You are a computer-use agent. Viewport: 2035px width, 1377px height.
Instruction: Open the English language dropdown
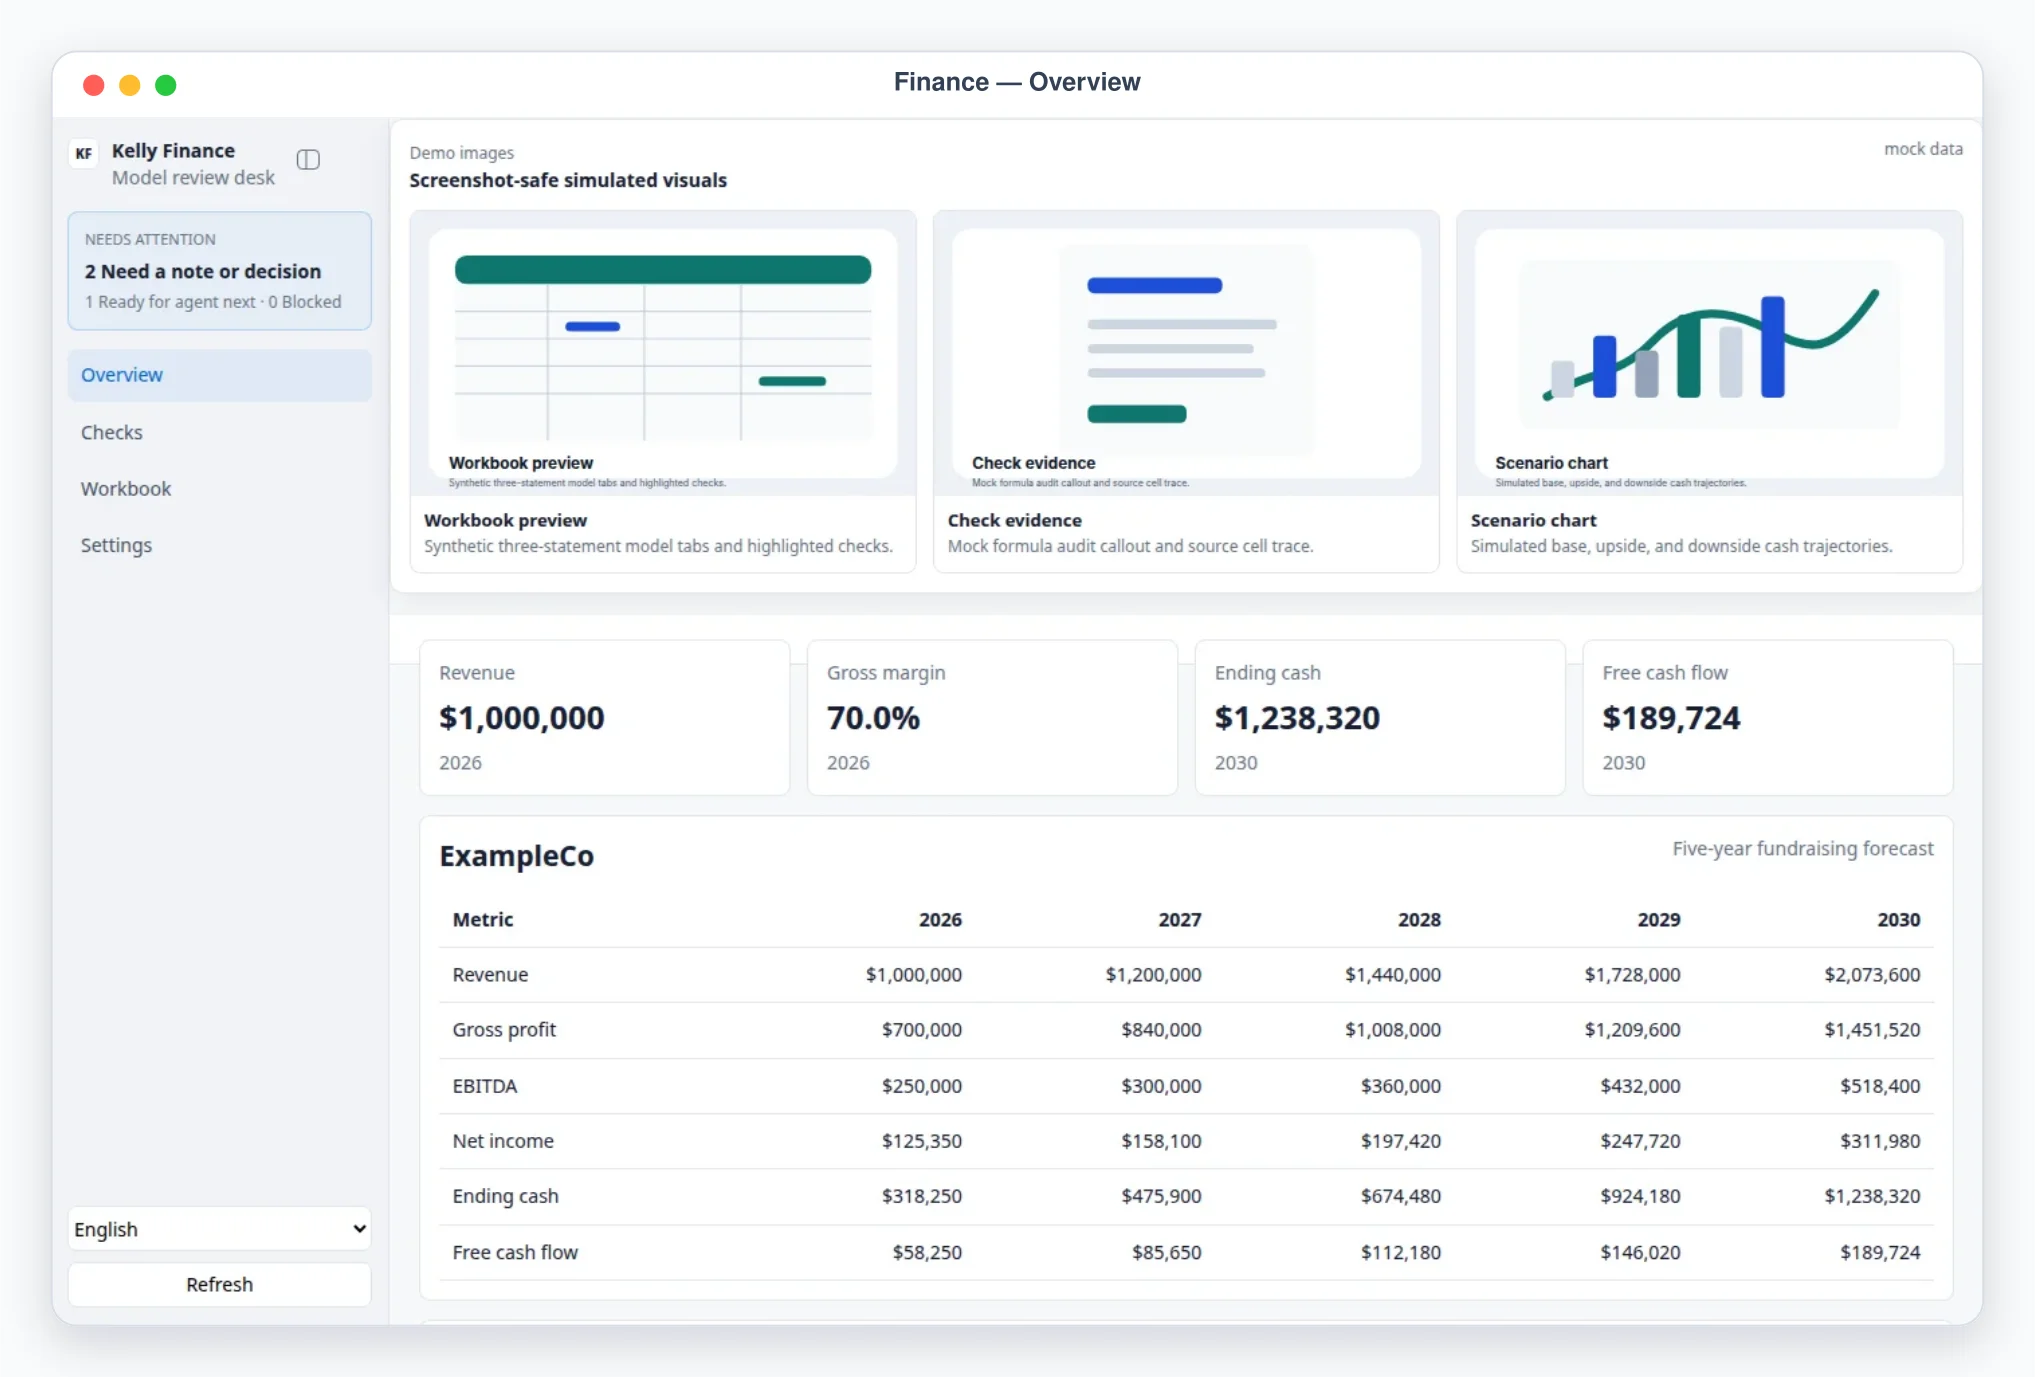[x=220, y=1229]
